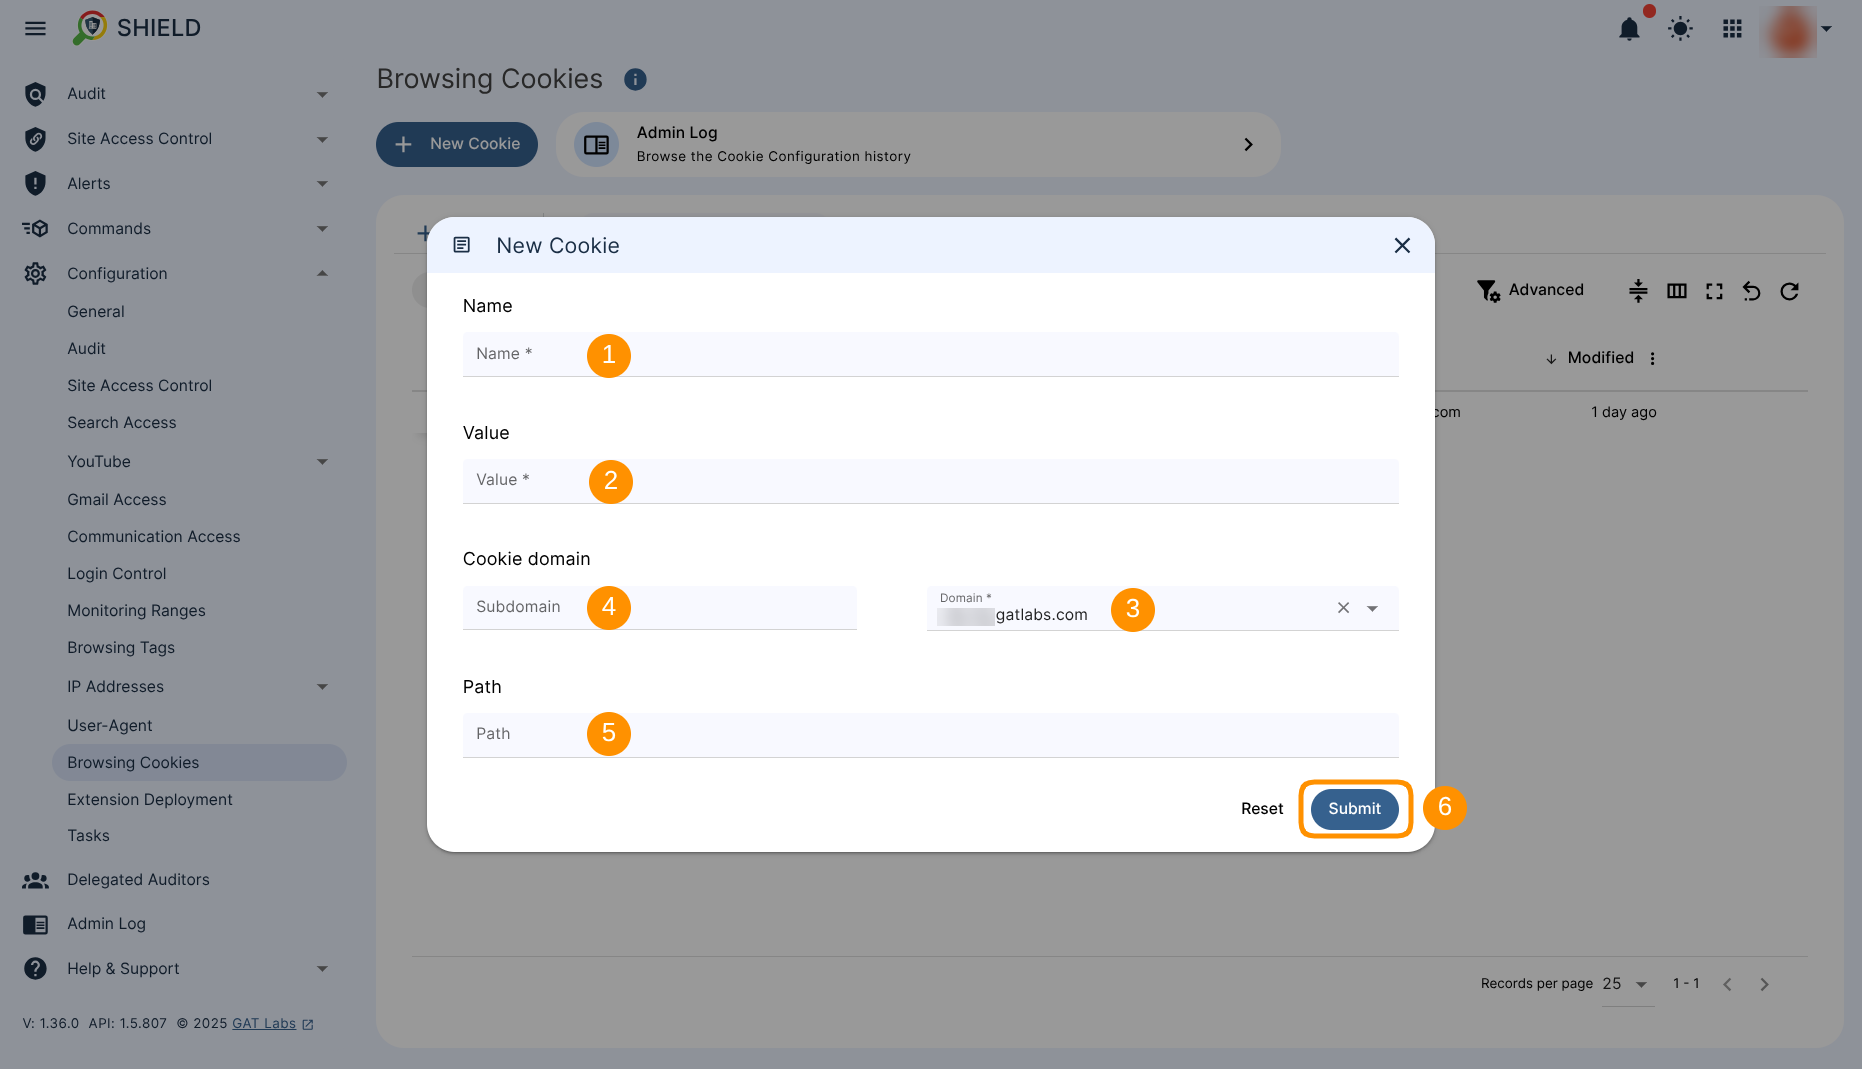This screenshot has width=1862, height=1069.
Task: Open Login Control configuration
Action: coord(117,574)
